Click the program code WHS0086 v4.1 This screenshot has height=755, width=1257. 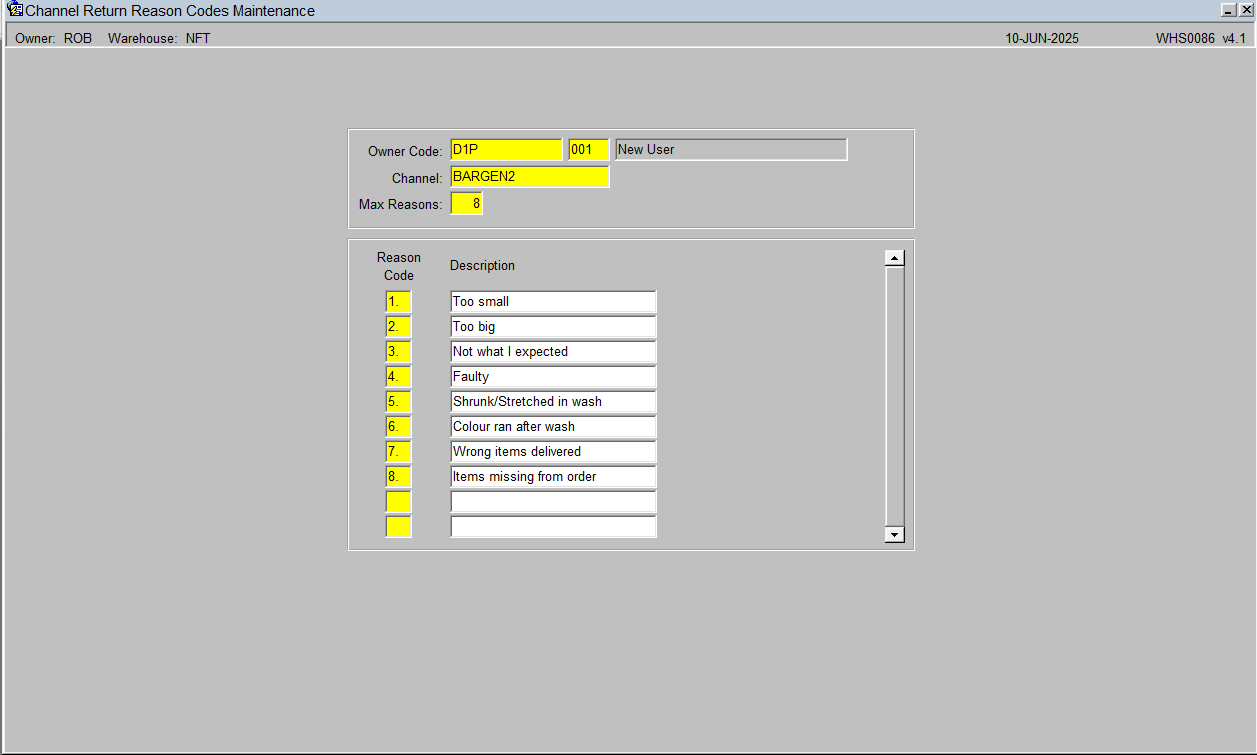coord(1201,39)
